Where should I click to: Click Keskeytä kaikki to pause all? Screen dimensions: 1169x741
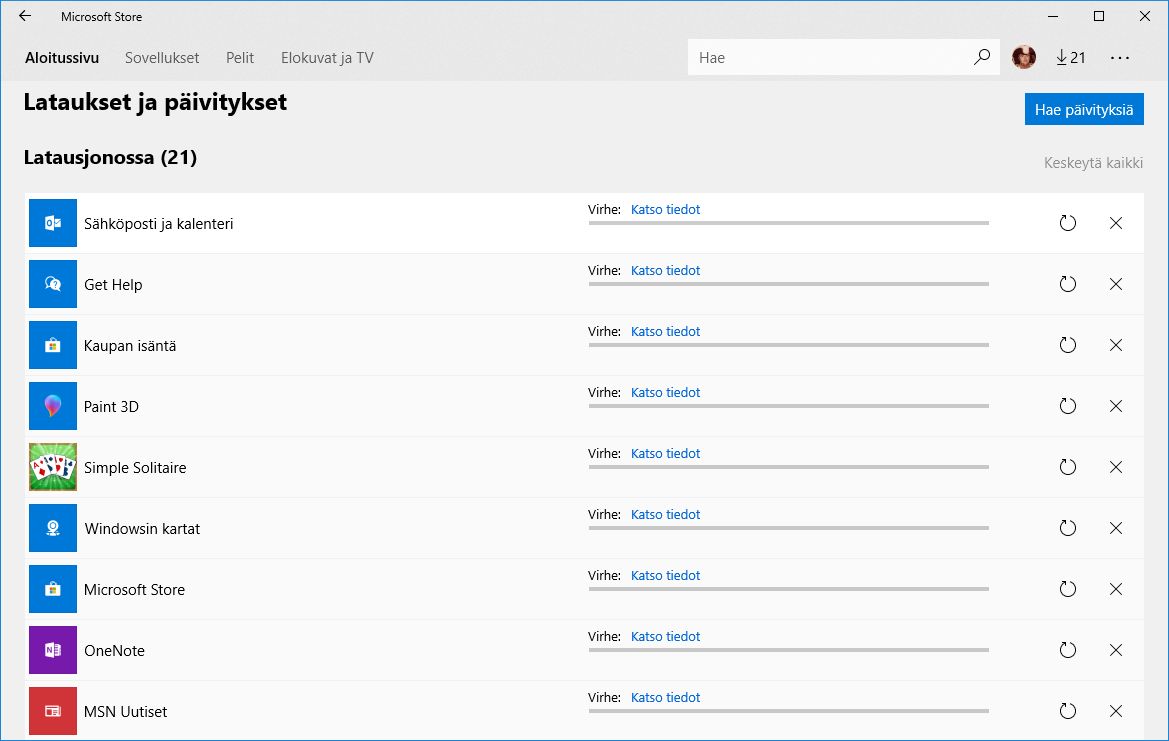(1093, 163)
